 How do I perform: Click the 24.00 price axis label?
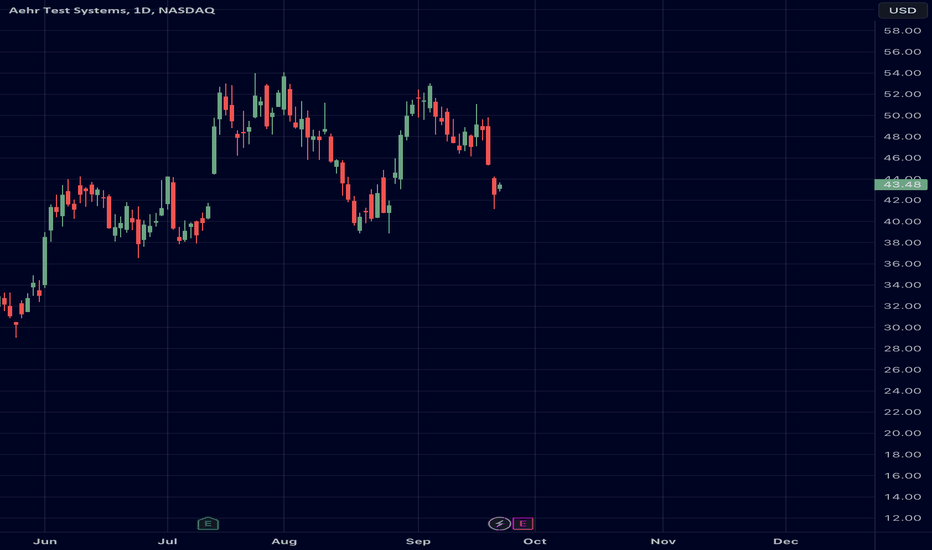902,391
